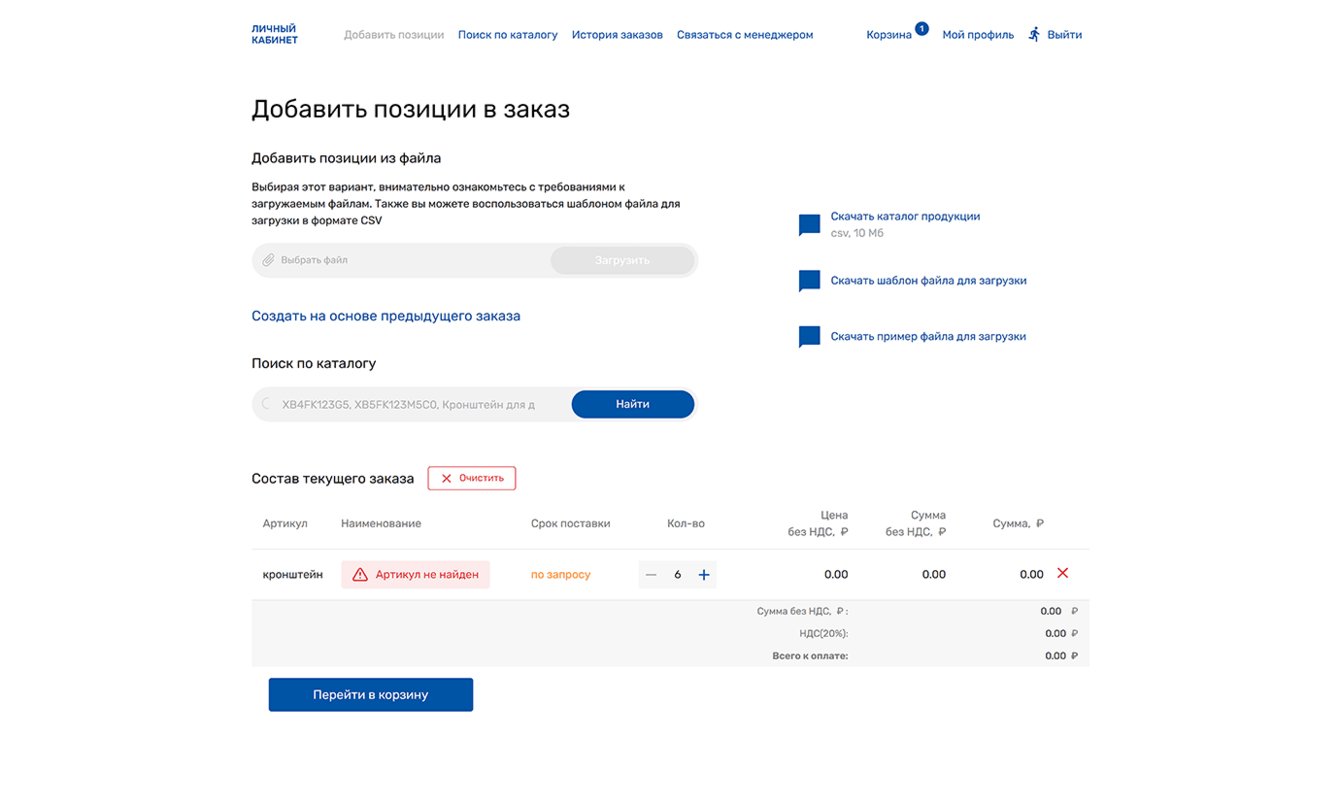Click the paperclip attach file icon

click(268, 260)
